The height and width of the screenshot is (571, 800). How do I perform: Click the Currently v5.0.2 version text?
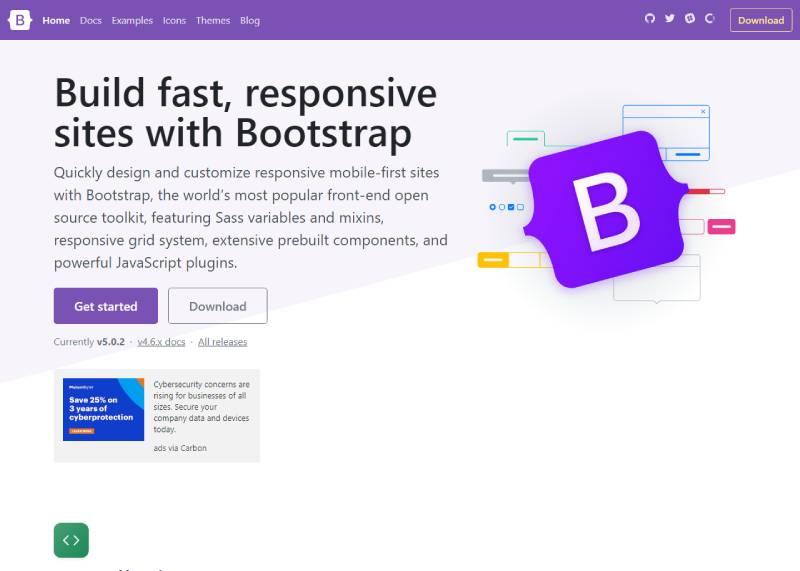89,342
